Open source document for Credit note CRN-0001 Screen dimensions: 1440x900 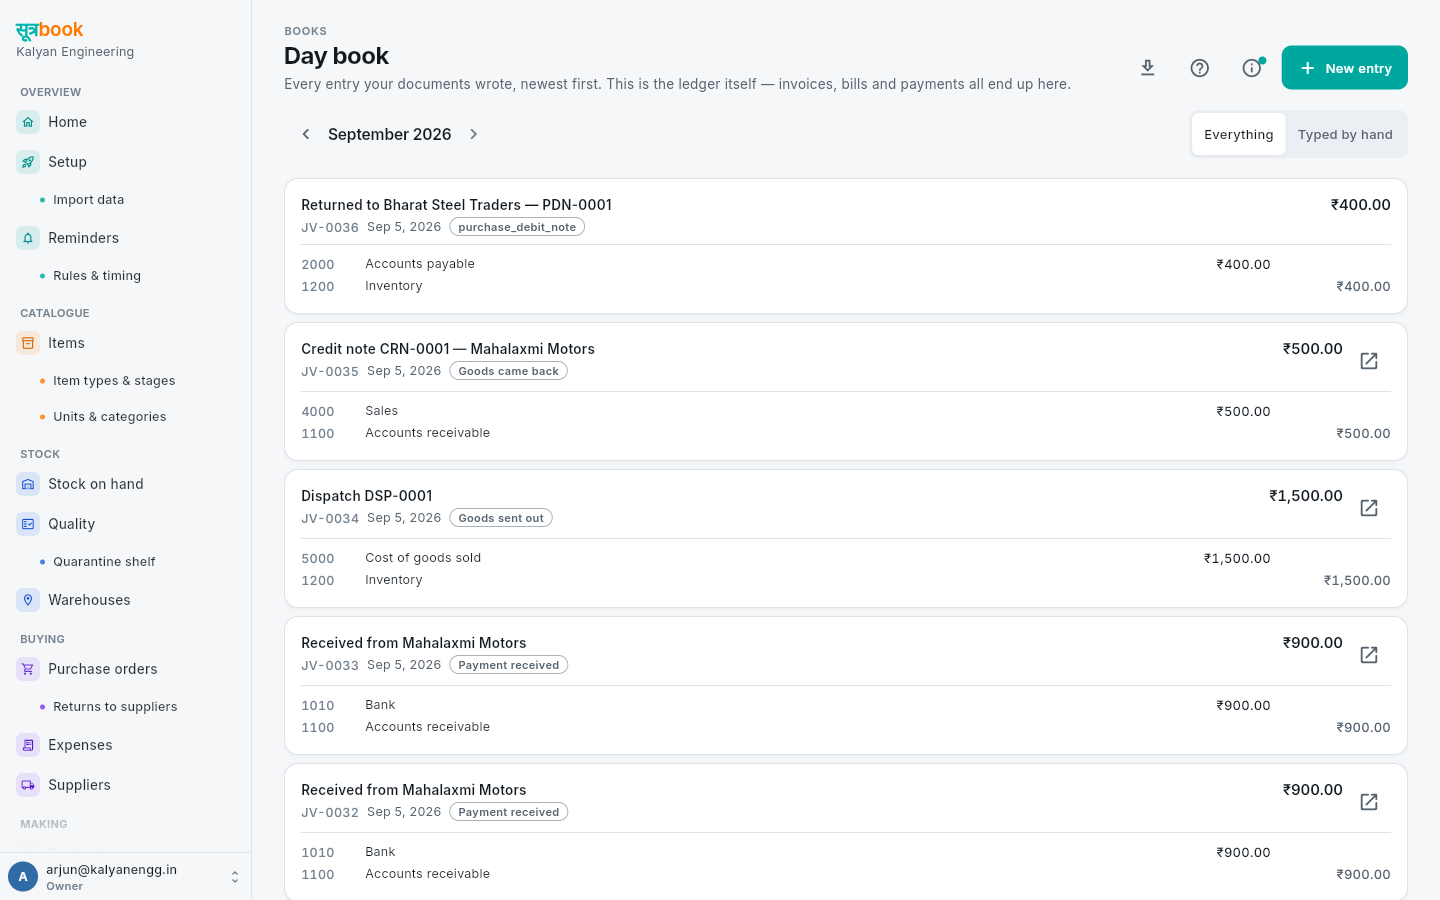tap(1369, 361)
